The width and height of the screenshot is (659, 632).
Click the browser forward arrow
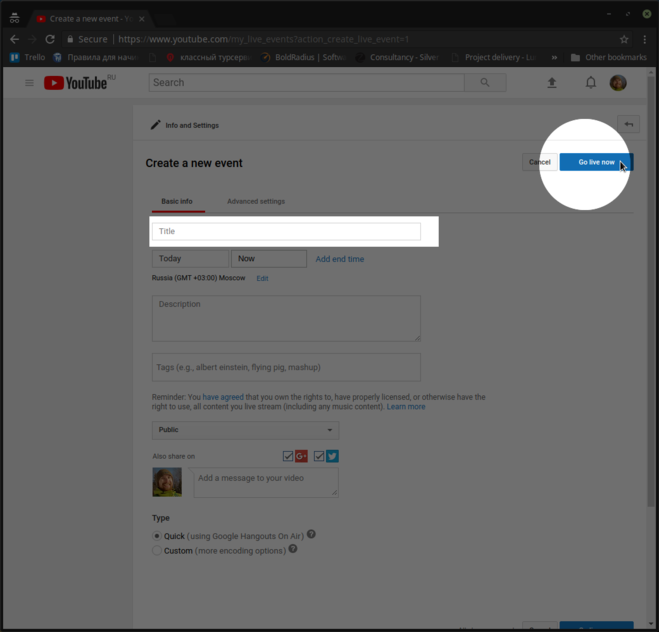pos(32,39)
